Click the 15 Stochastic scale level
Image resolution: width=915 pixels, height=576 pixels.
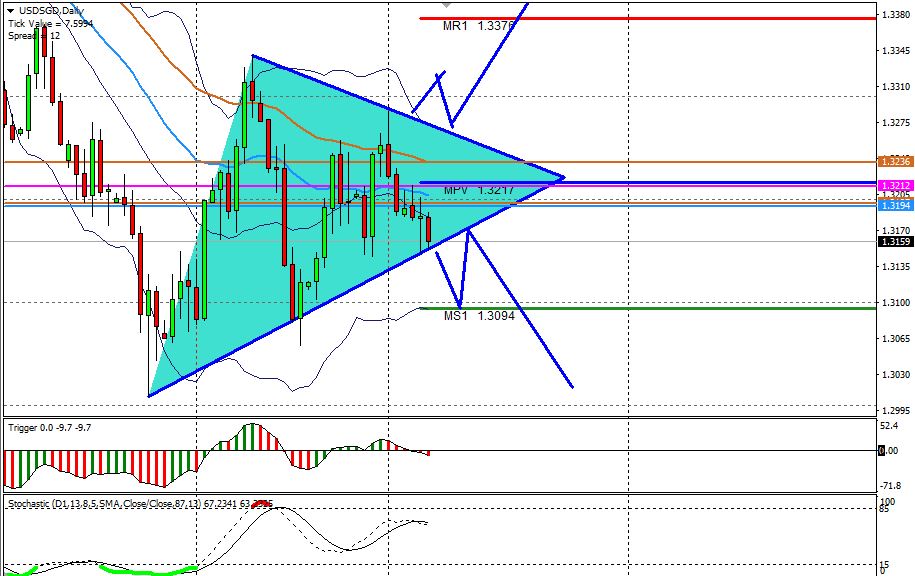point(885,564)
